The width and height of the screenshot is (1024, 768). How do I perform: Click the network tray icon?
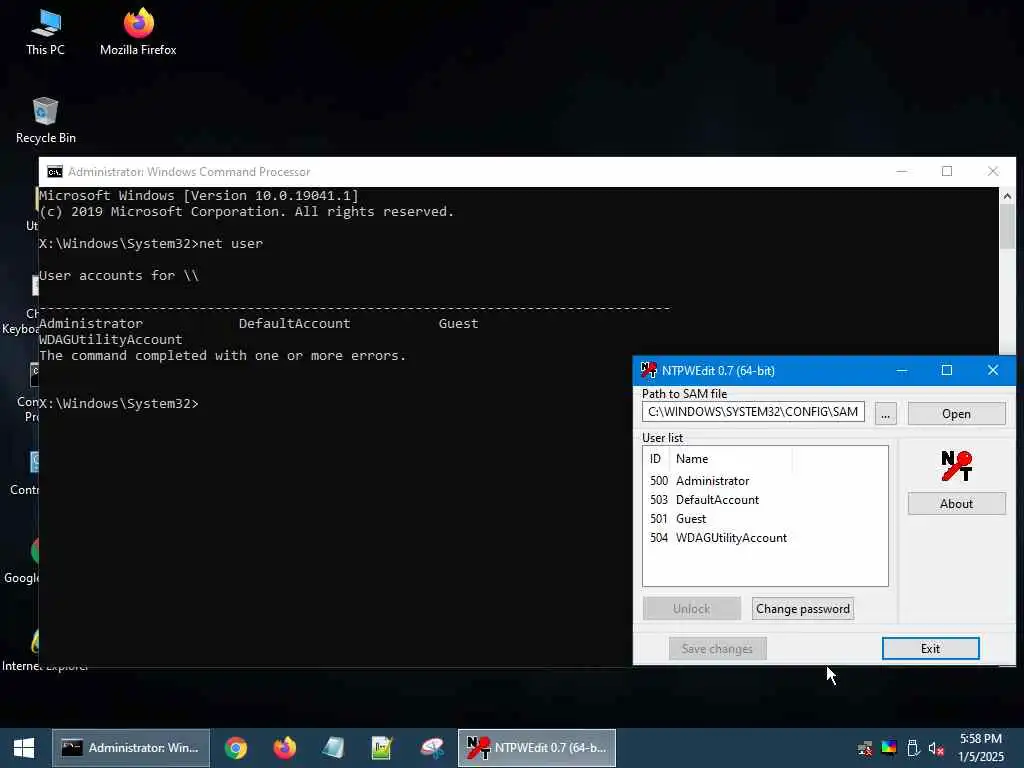click(x=865, y=748)
